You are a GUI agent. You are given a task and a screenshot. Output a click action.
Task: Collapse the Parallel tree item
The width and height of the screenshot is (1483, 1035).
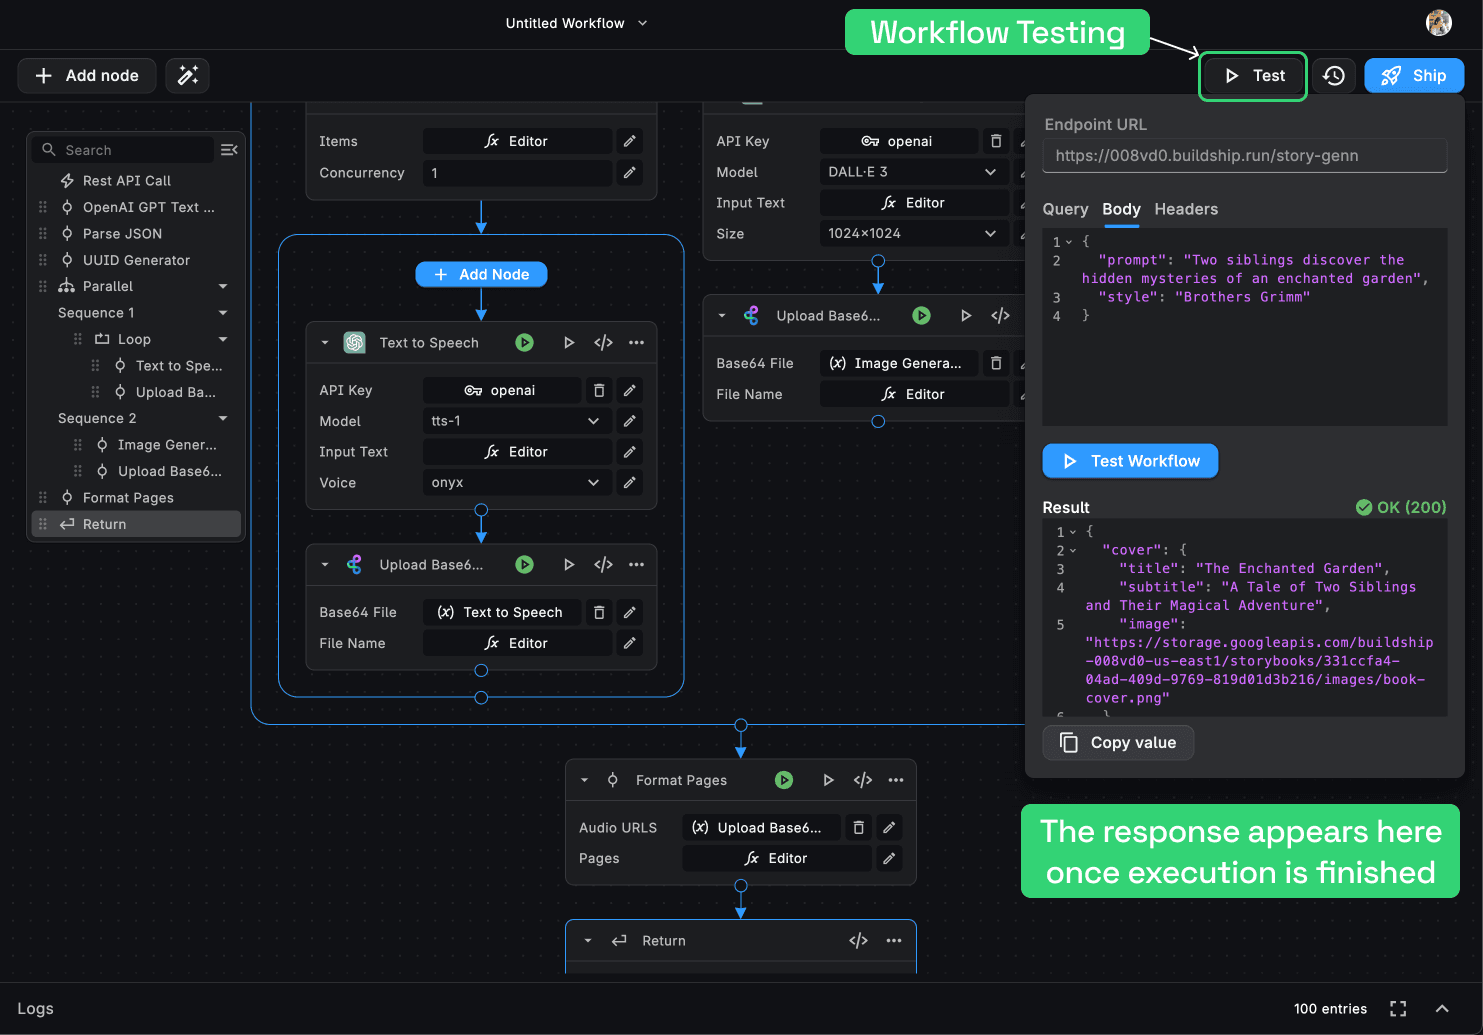pyautogui.click(x=223, y=287)
